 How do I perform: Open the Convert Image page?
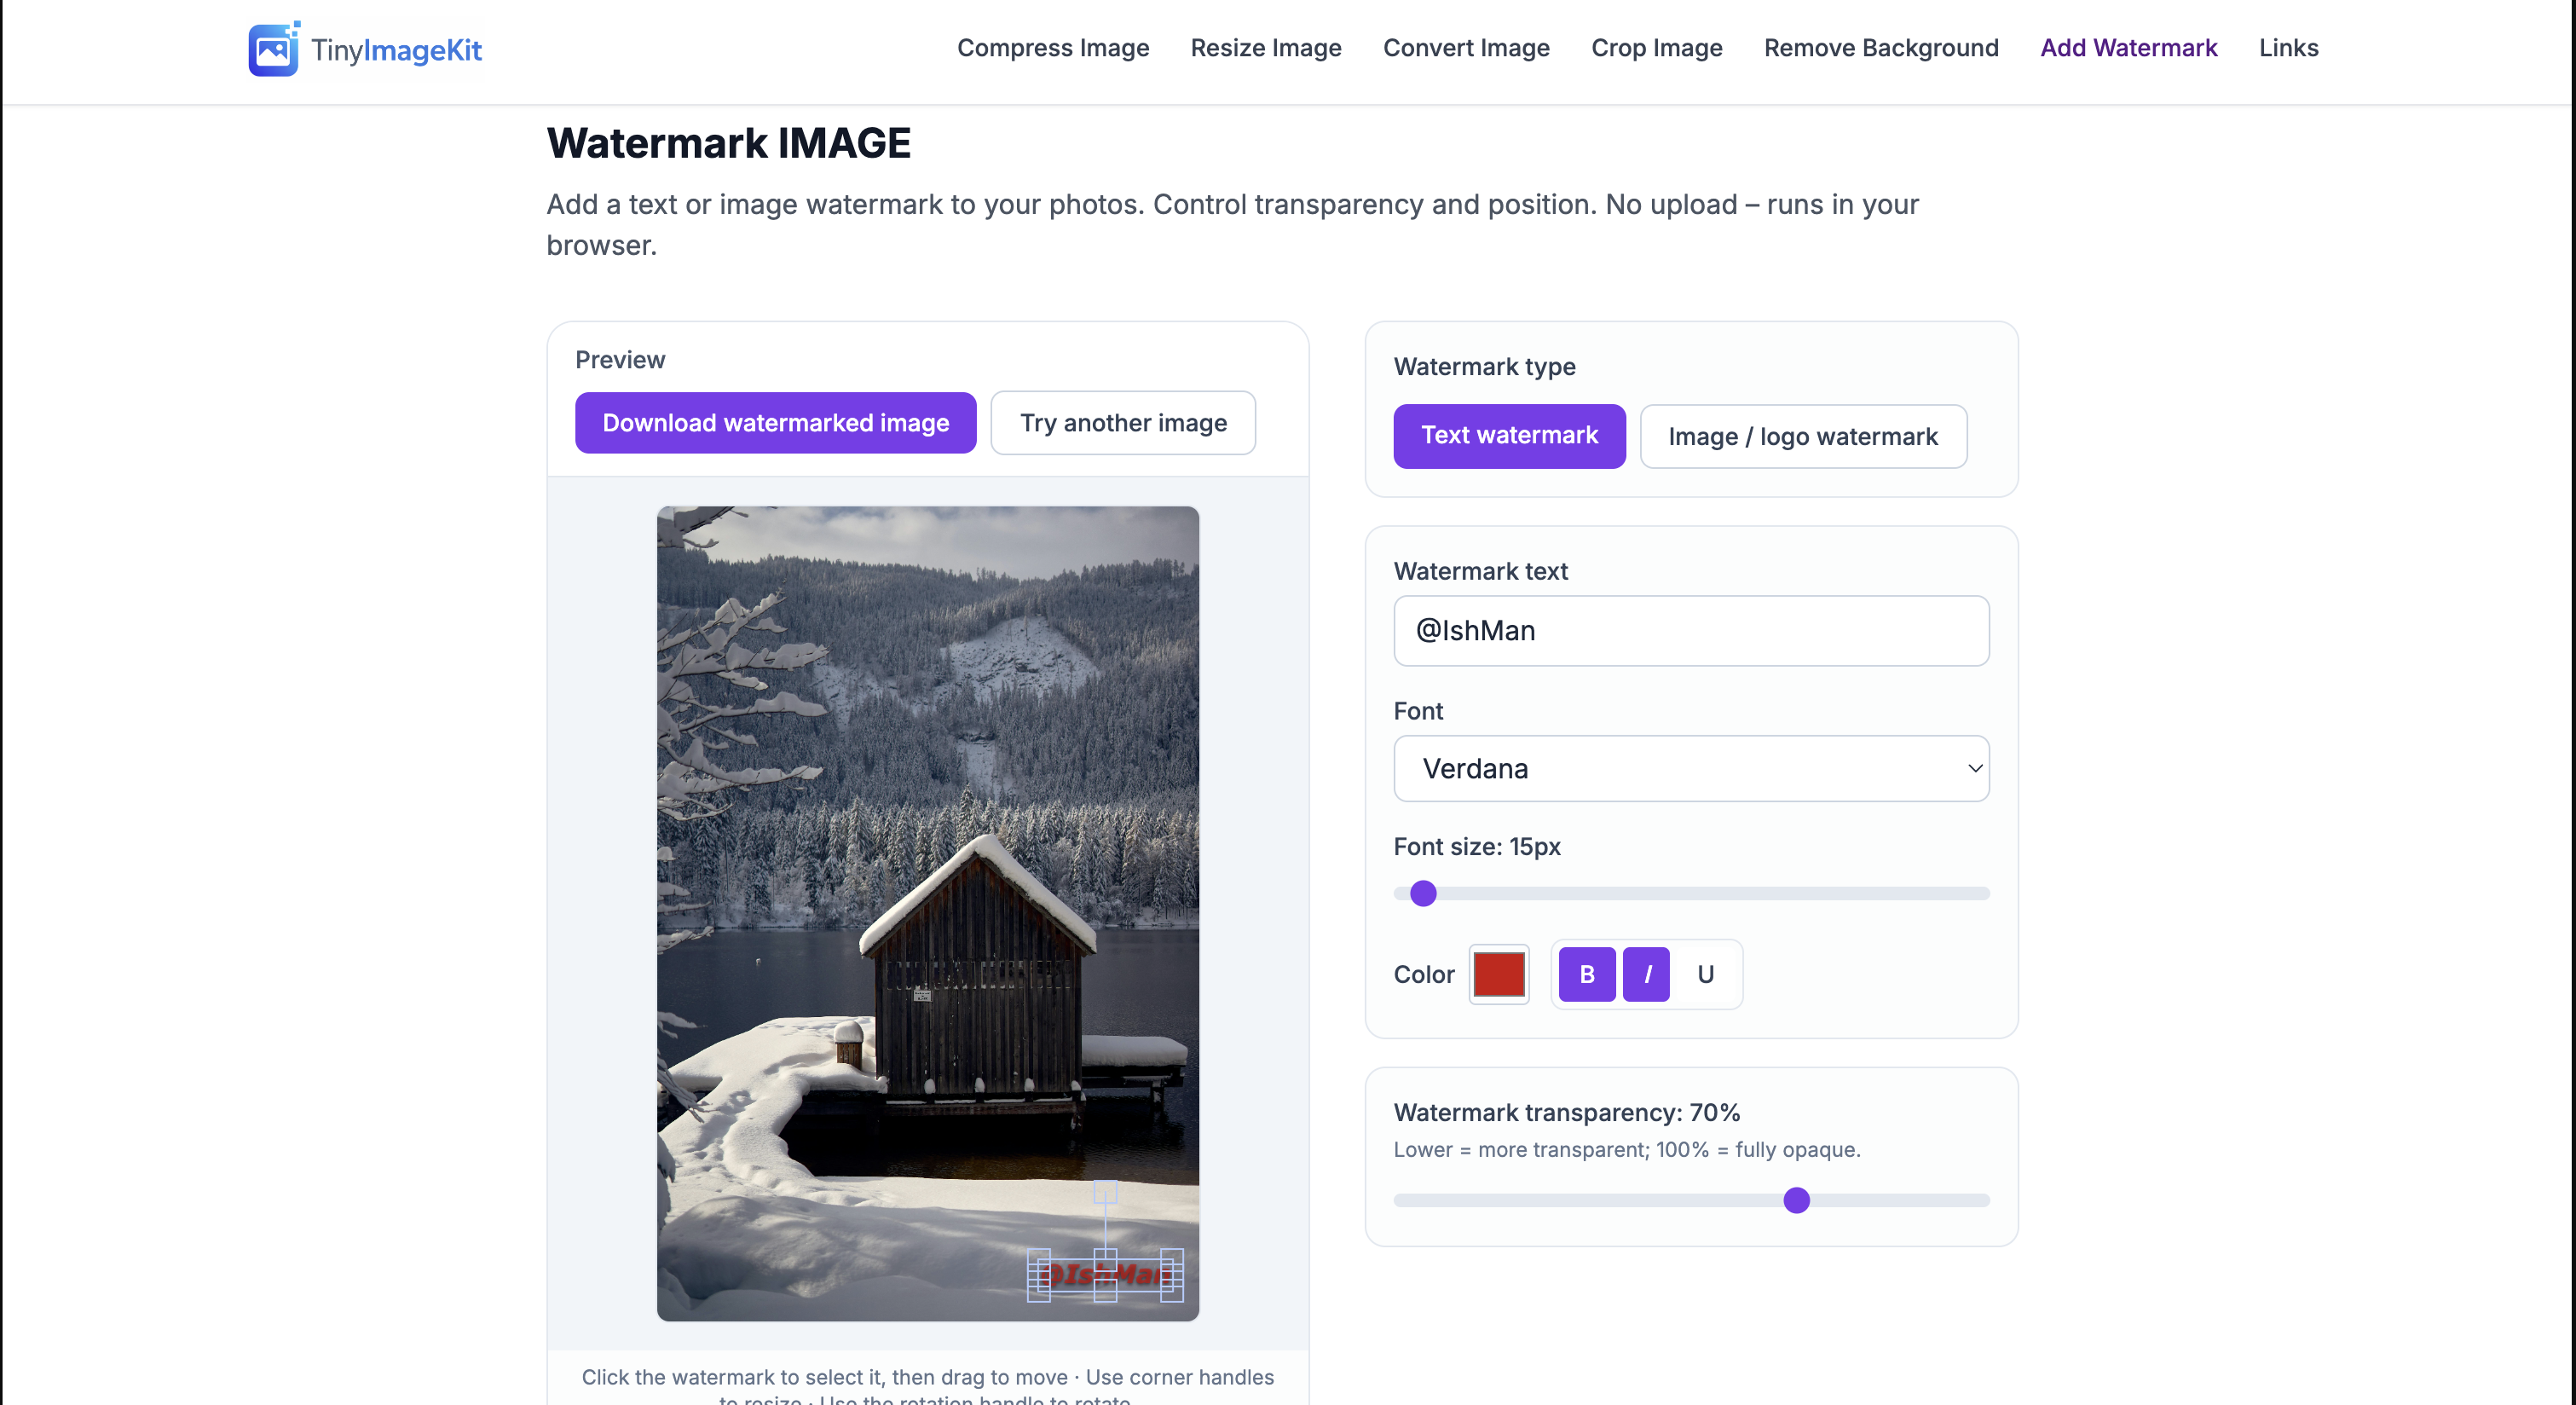[x=1466, y=47]
